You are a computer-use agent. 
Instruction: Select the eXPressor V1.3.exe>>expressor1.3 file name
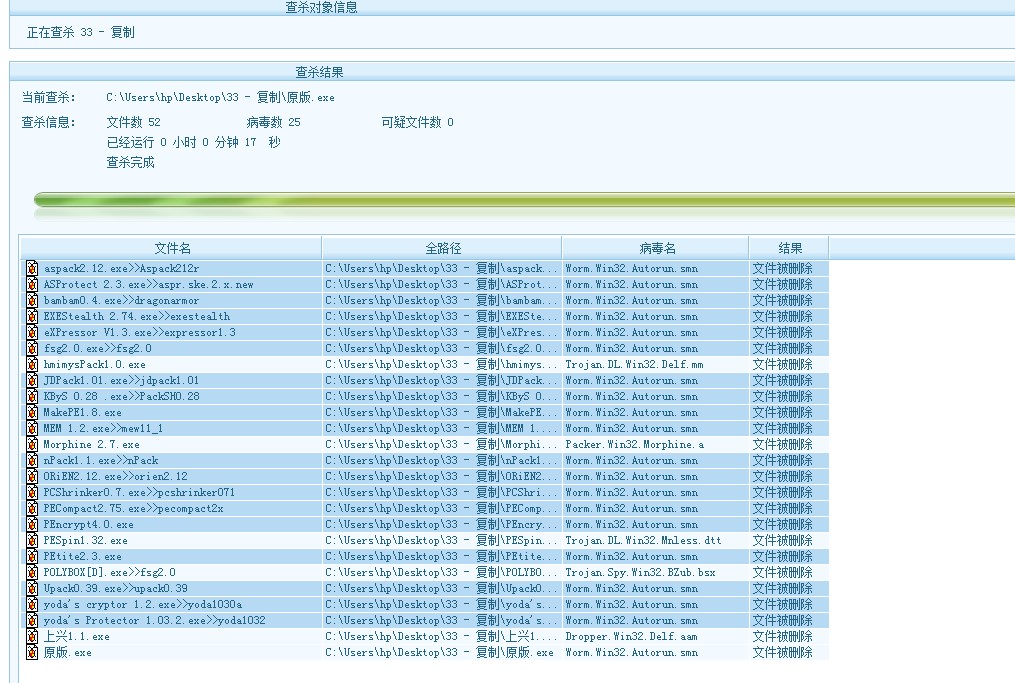point(139,332)
